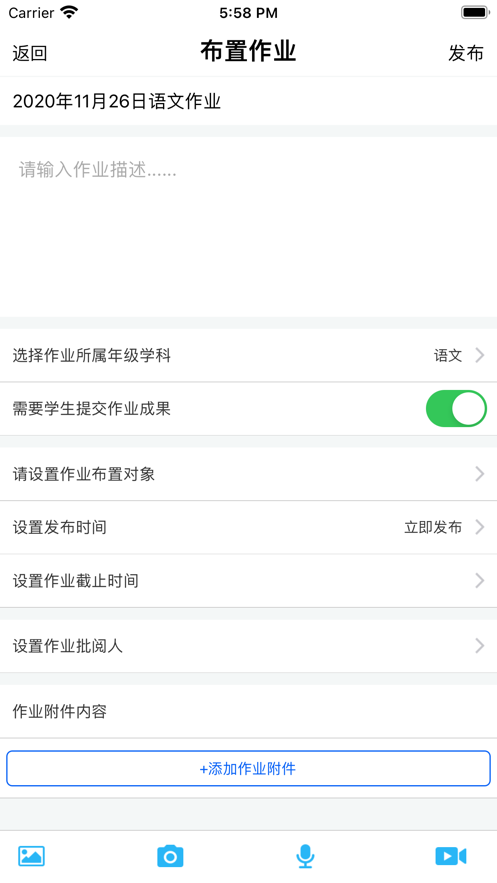Open 设置作业批阅人 chevron
Viewport: 497px width, 883px height.
(480, 645)
